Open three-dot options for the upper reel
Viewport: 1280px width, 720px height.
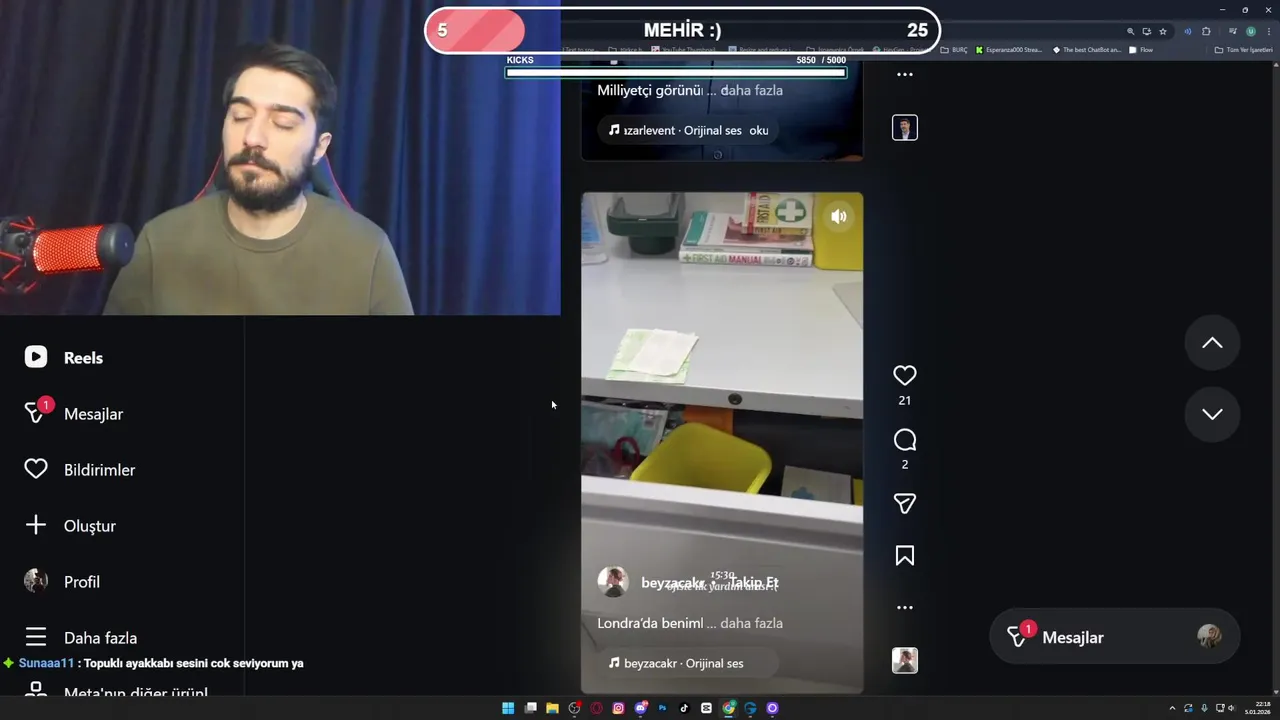pos(904,74)
